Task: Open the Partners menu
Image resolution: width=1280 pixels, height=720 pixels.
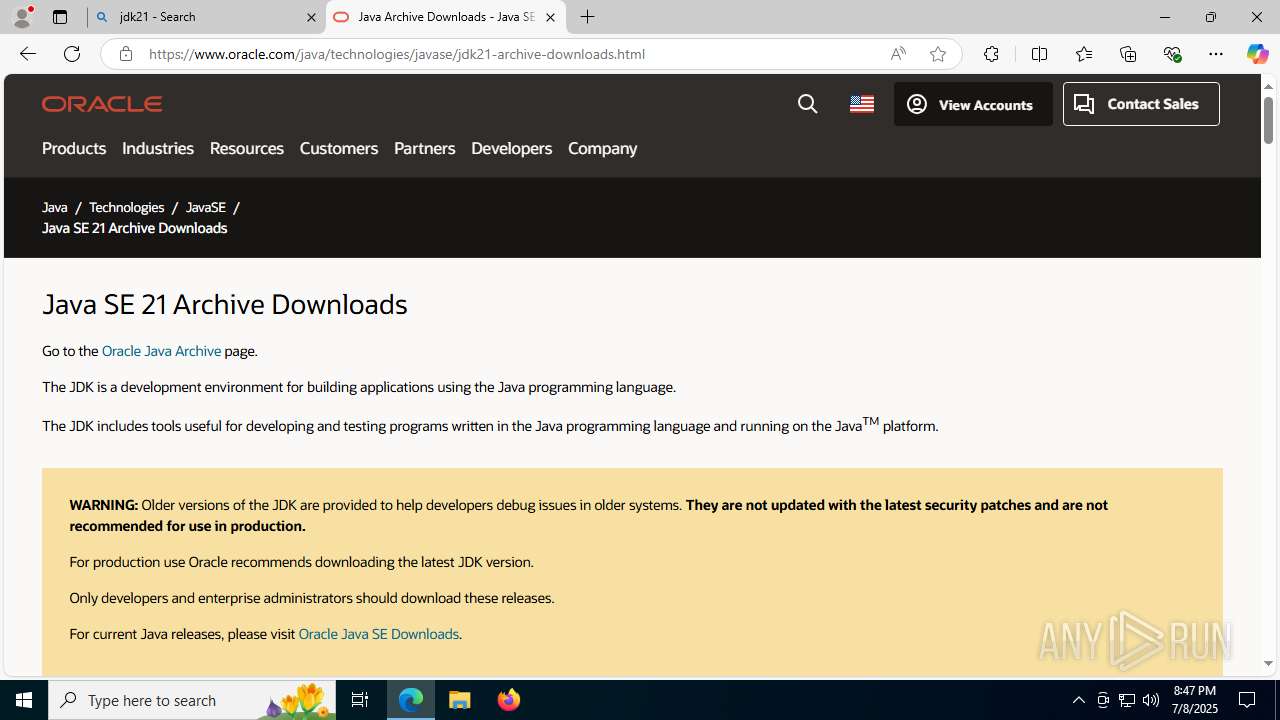Action: tap(424, 148)
